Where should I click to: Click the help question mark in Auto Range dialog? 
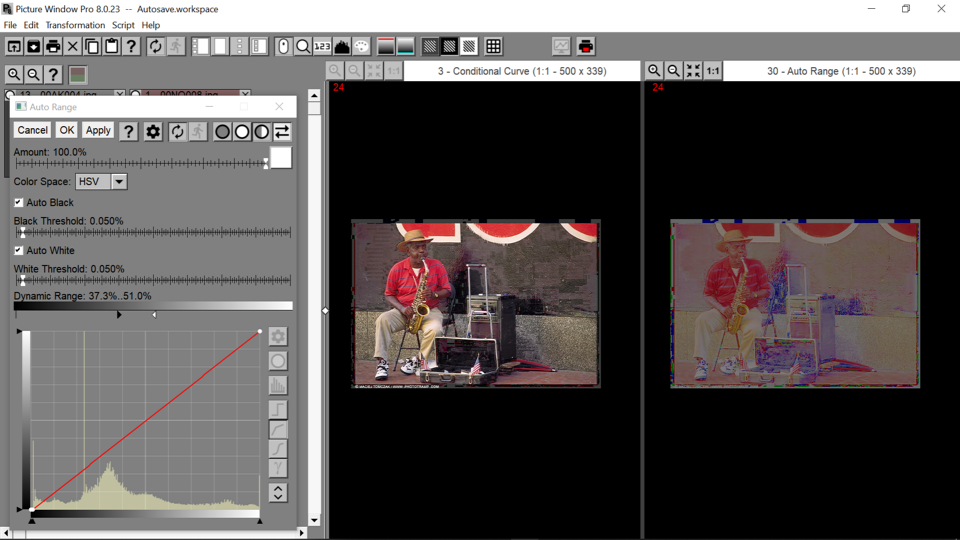(x=129, y=132)
